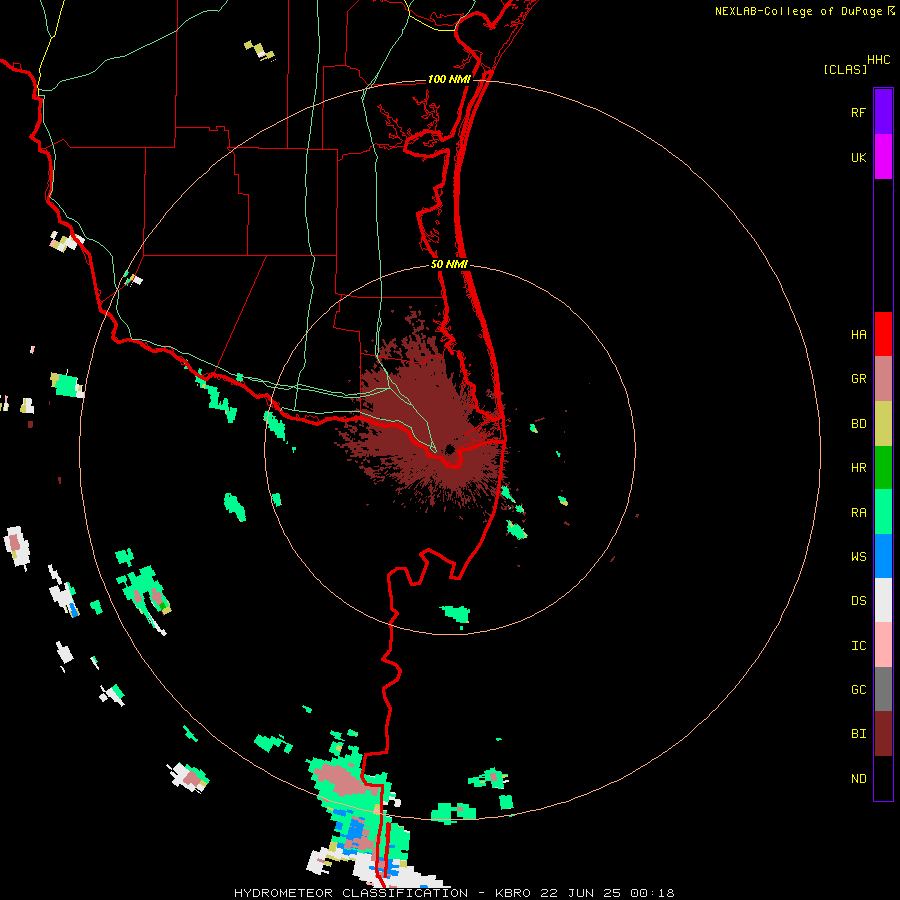Click the BI brown legend swatch

tap(883, 734)
